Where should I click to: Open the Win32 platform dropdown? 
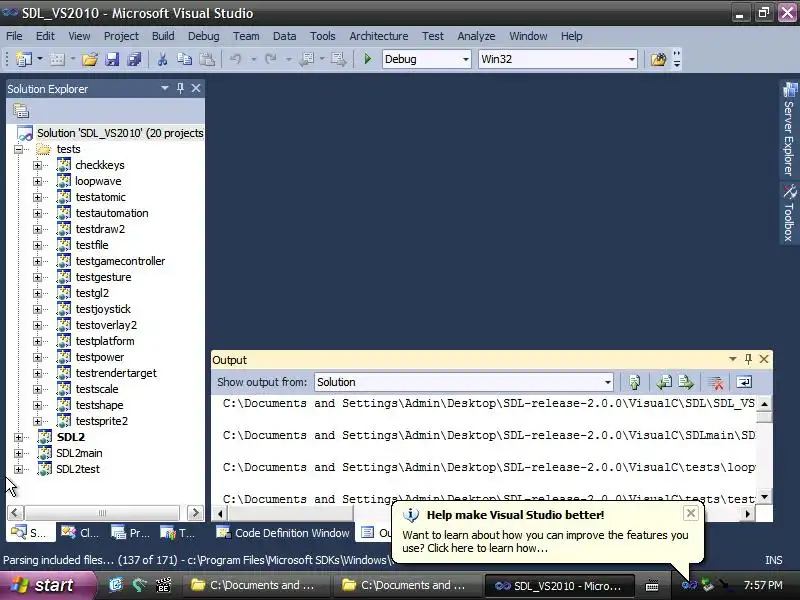click(632, 59)
